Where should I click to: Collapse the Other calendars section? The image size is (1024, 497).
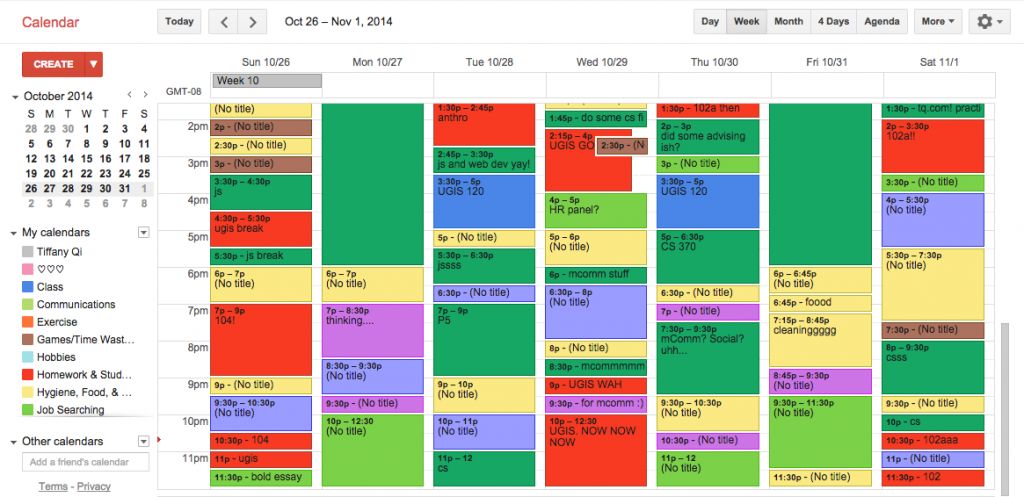click(14, 442)
